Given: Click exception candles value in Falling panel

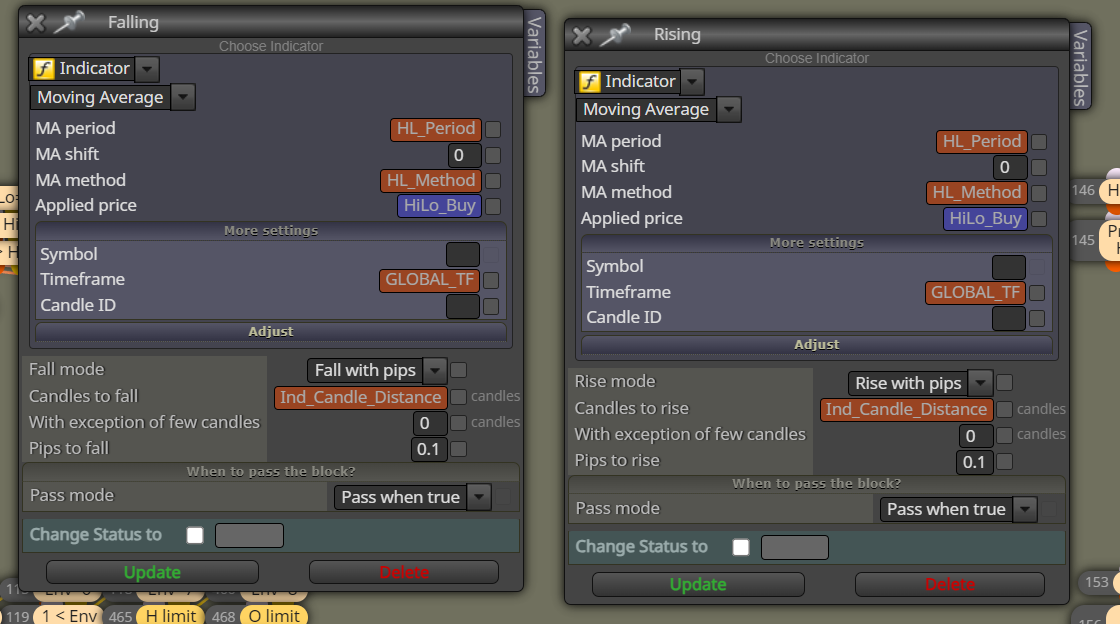Looking at the screenshot, I should [x=430, y=423].
